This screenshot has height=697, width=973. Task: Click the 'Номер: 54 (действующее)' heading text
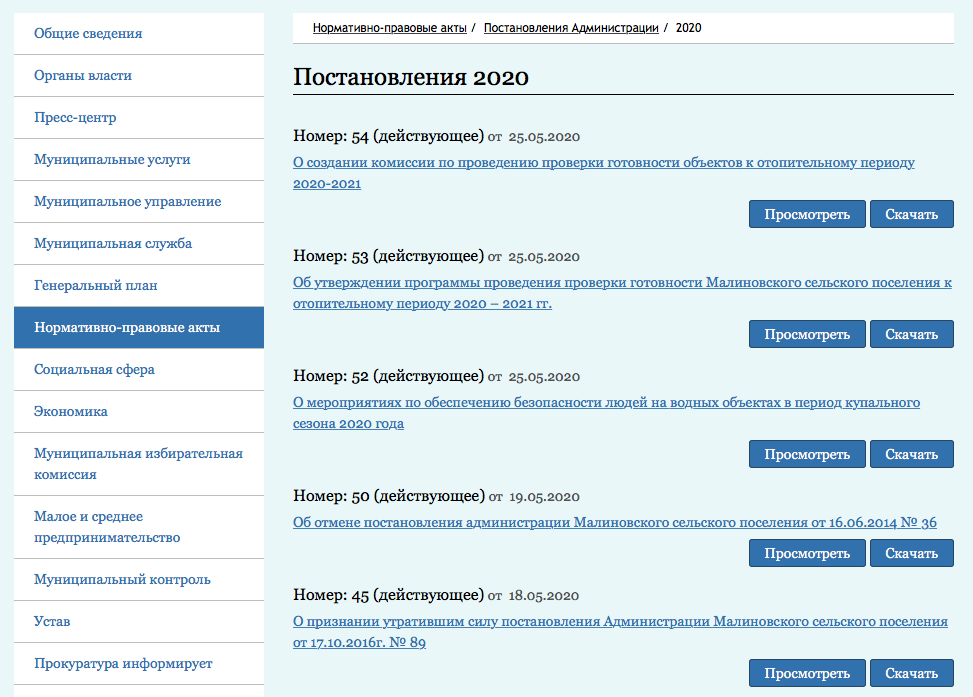(388, 136)
